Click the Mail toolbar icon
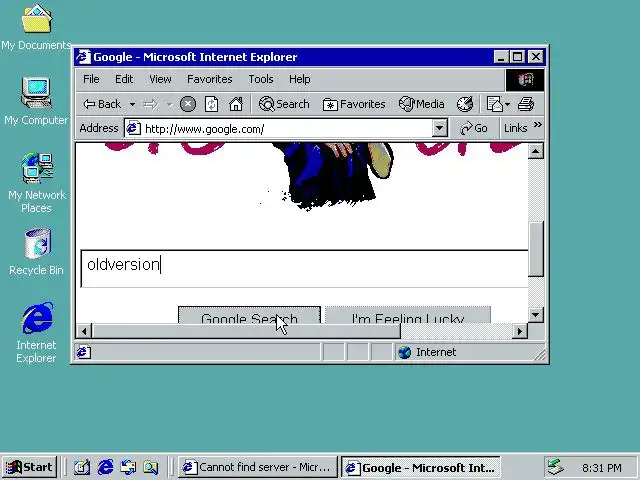640x480 pixels. [494, 104]
